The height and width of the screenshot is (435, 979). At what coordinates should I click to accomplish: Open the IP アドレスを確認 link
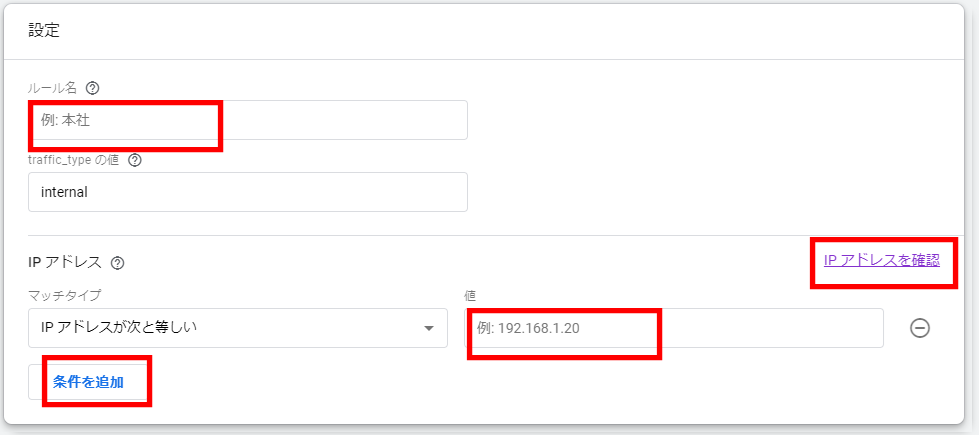882,261
